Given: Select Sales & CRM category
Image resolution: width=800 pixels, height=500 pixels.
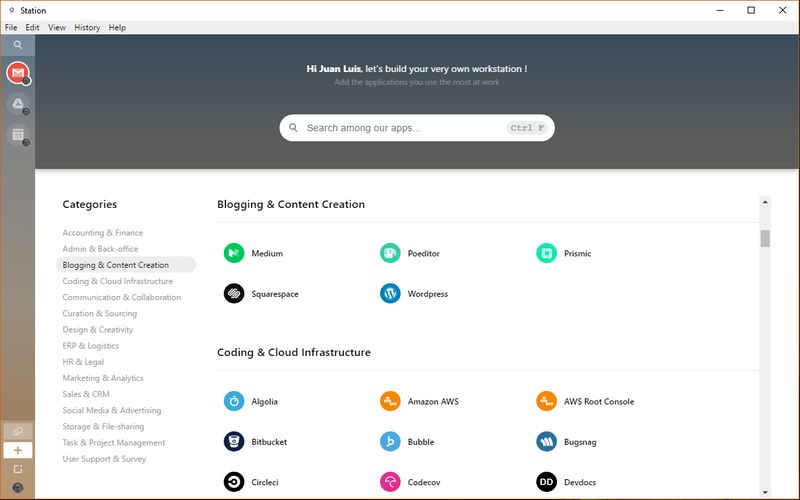Looking at the screenshot, I should [86, 394].
